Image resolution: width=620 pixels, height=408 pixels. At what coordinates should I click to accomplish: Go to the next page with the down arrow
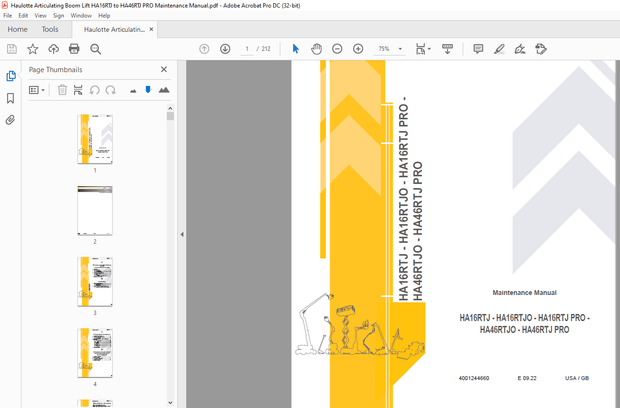(x=225, y=49)
